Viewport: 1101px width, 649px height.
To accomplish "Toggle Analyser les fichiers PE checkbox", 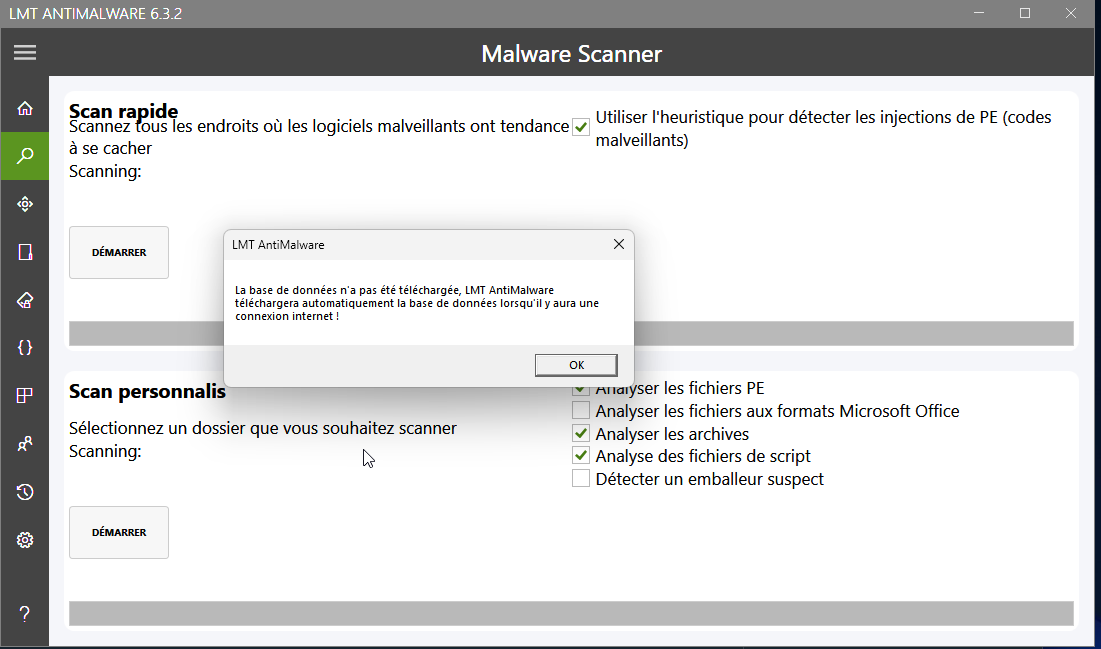I will (x=581, y=389).
